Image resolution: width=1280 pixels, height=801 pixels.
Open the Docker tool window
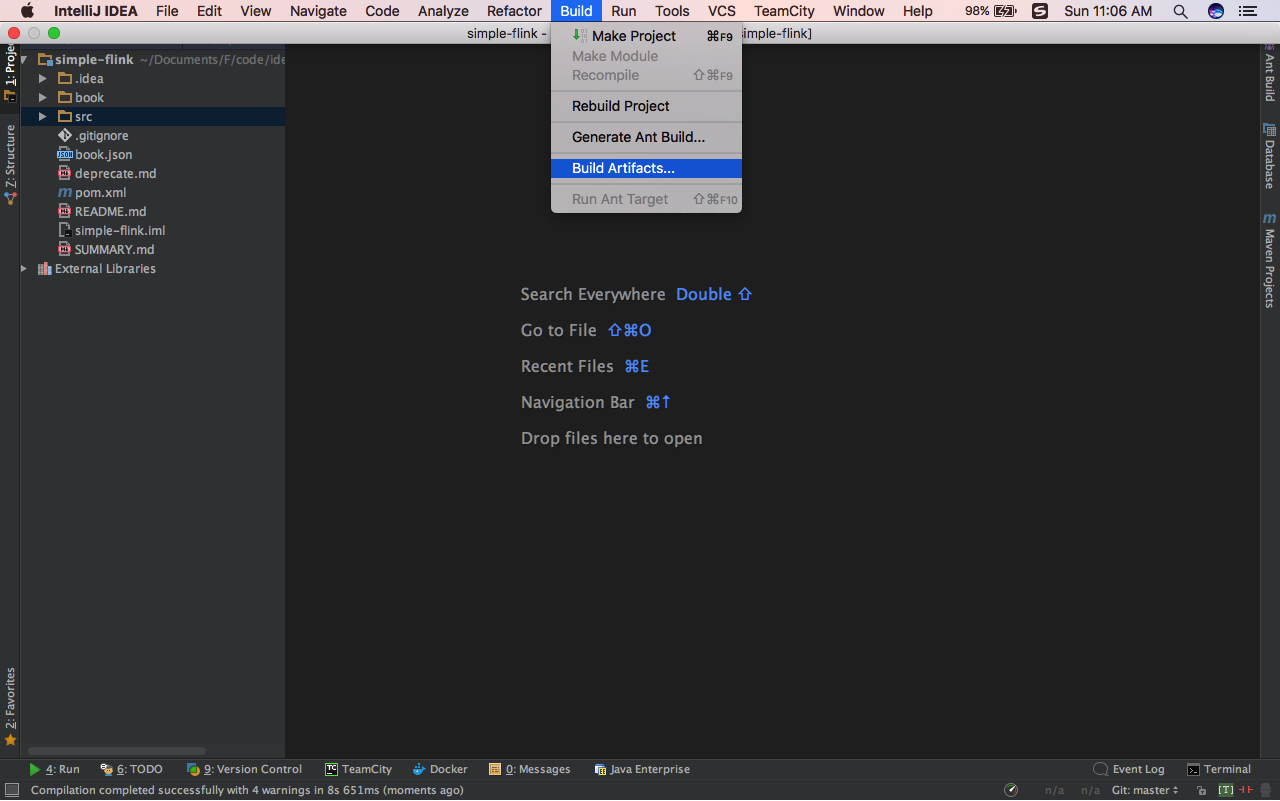point(440,769)
